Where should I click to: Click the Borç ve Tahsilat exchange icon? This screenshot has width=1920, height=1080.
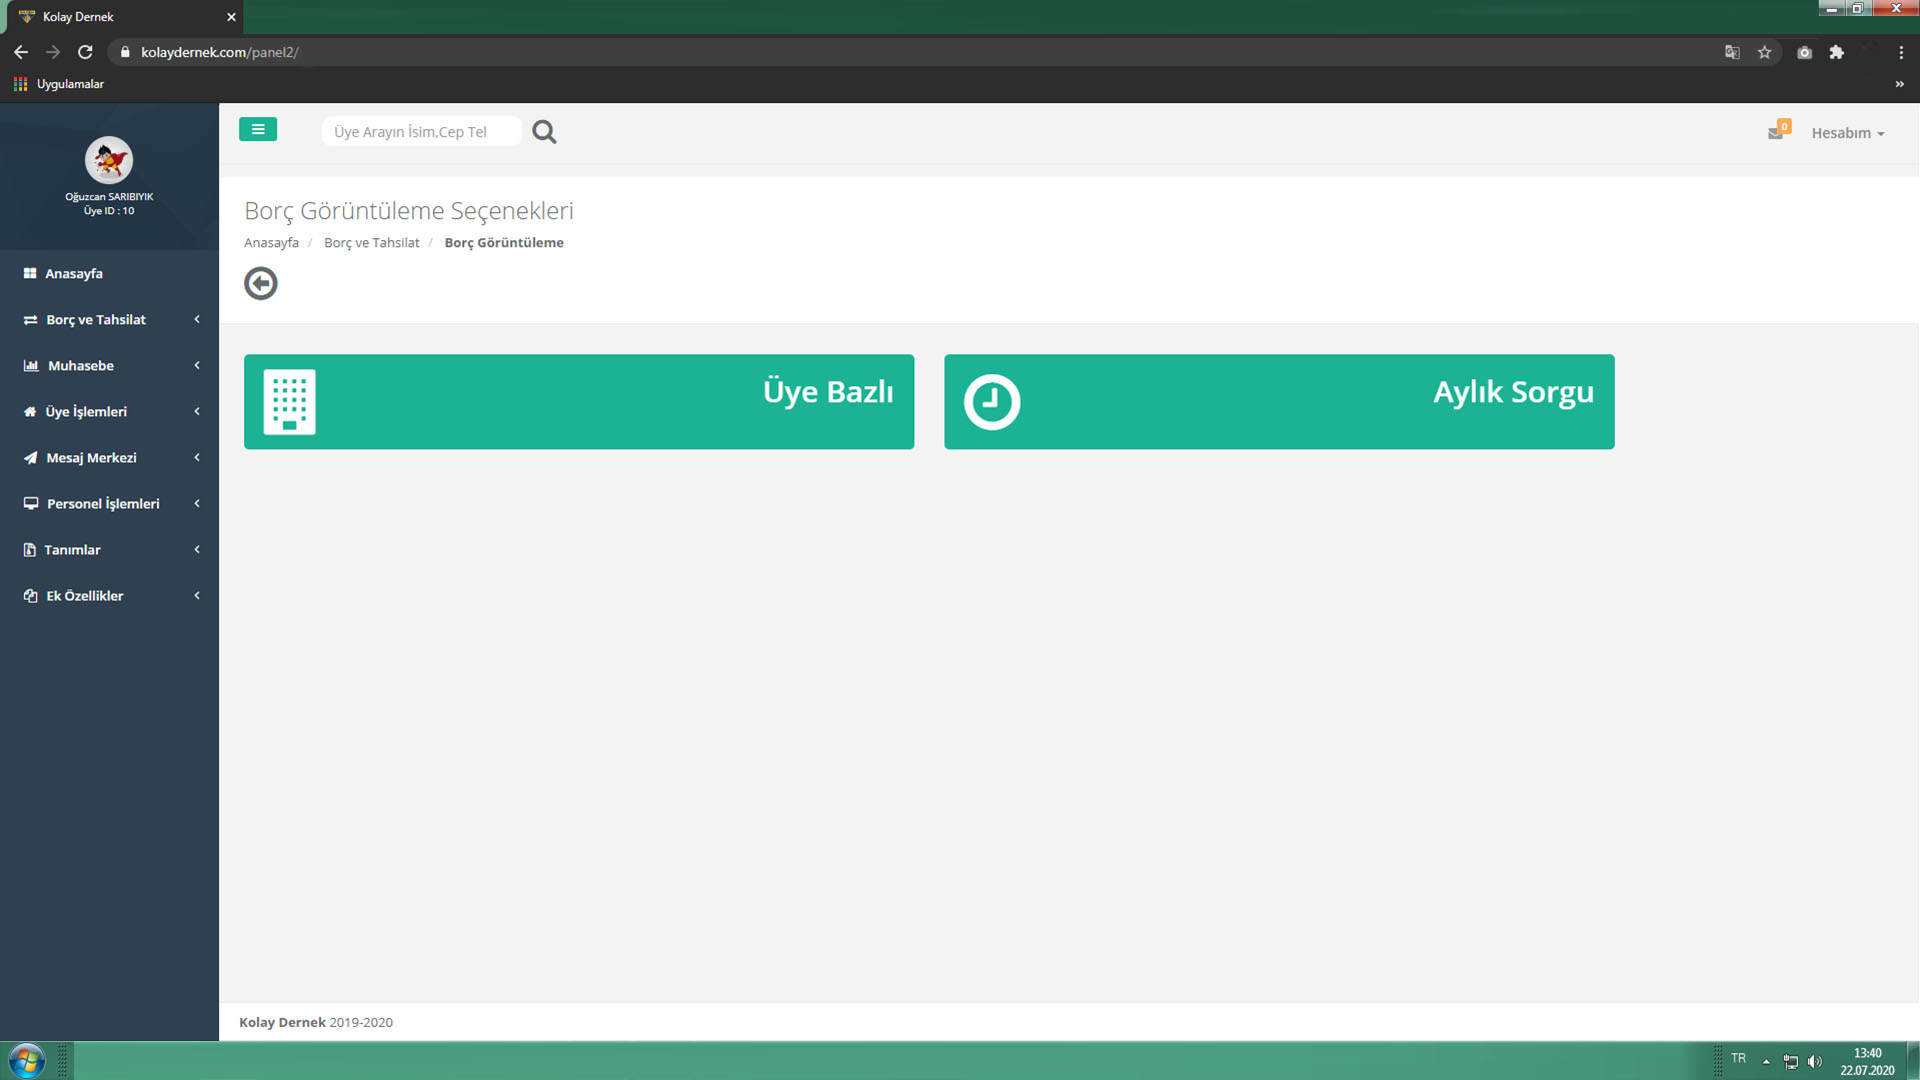pos(30,320)
